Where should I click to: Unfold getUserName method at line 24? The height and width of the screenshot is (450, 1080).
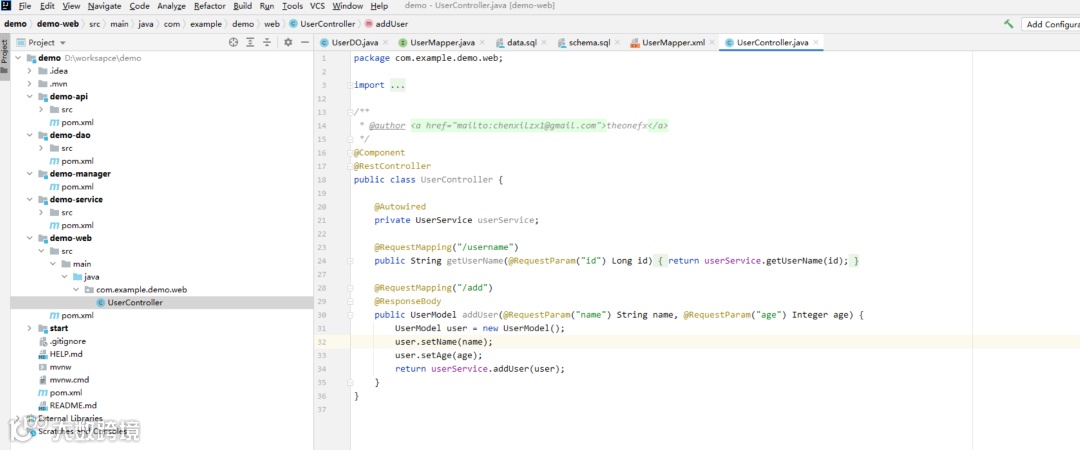(x=351, y=261)
